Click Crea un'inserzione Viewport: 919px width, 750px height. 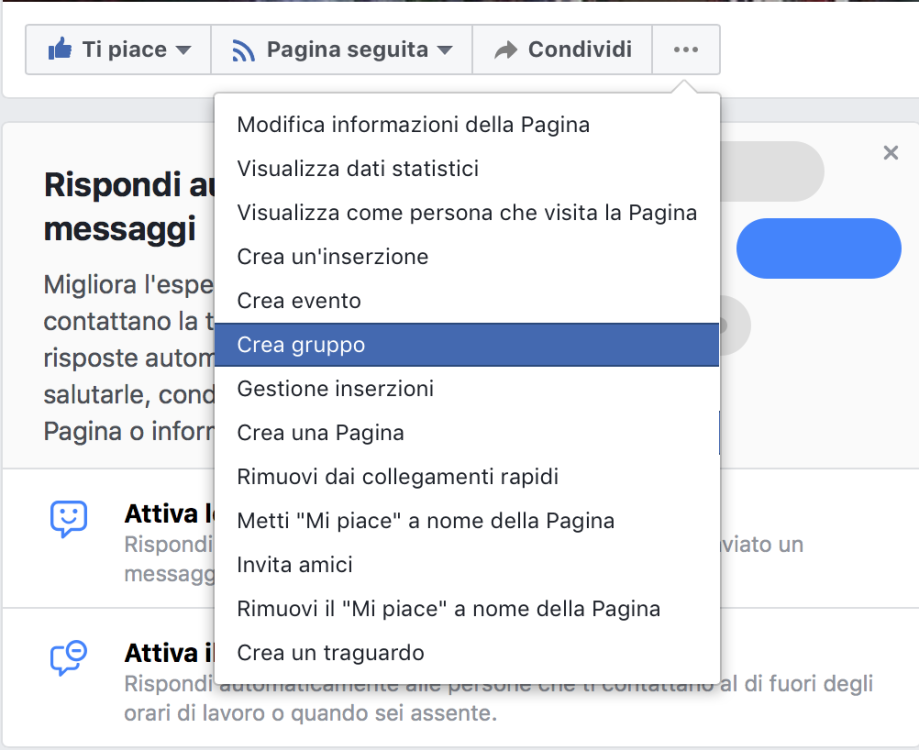[x=331, y=256]
